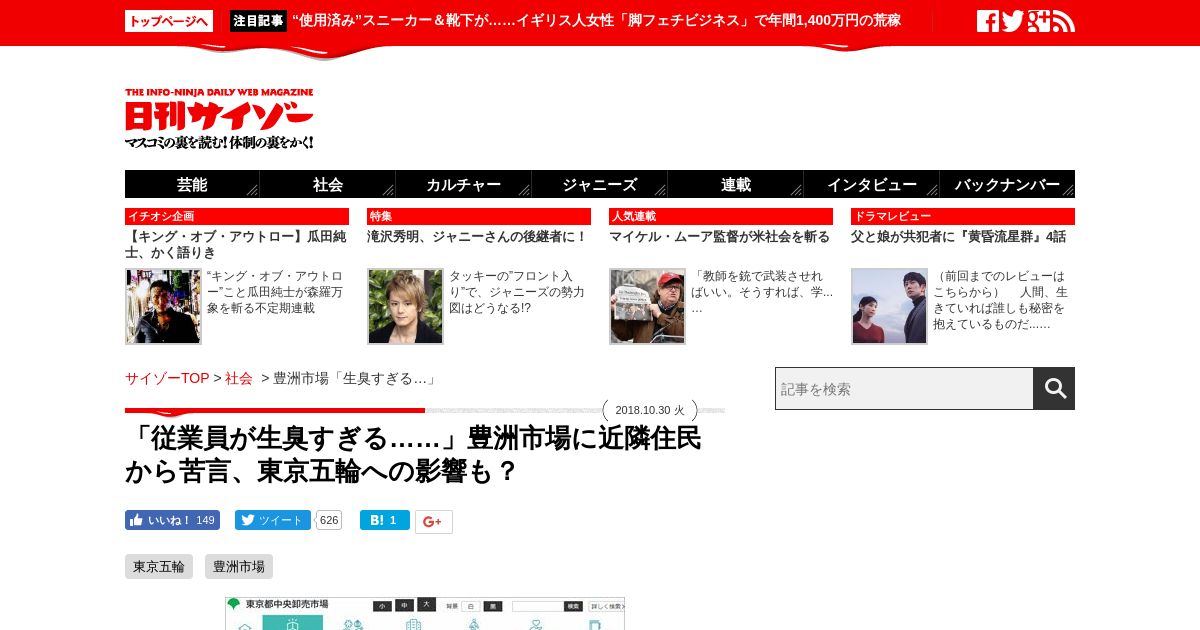Open the Google Plus icon in top bar
Viewport: 1200px width, 630px height.
tap(1039, 21)
